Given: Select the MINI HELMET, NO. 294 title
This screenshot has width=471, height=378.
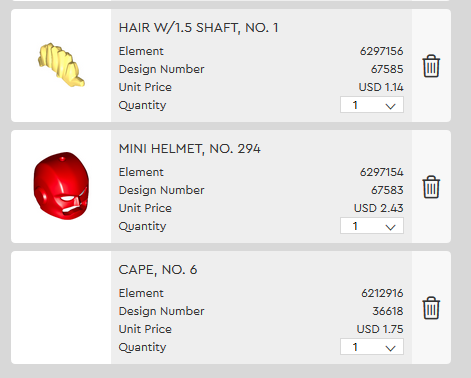Looking at the screenshot, I should pos(189,149).
